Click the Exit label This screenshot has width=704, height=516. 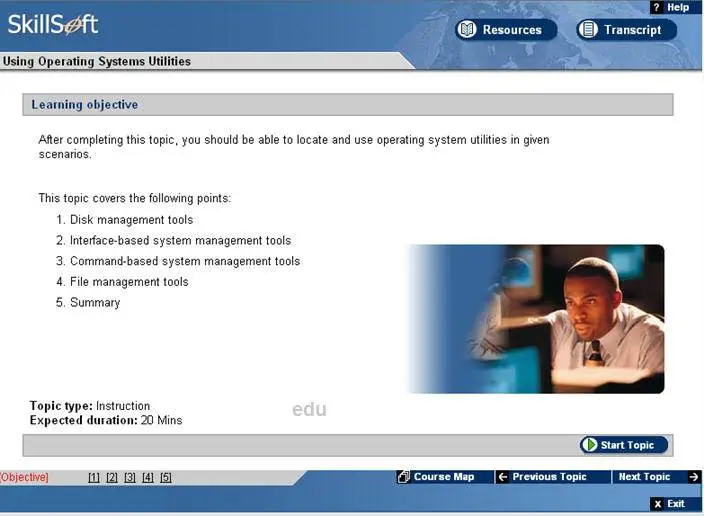[x=676, y=504]
